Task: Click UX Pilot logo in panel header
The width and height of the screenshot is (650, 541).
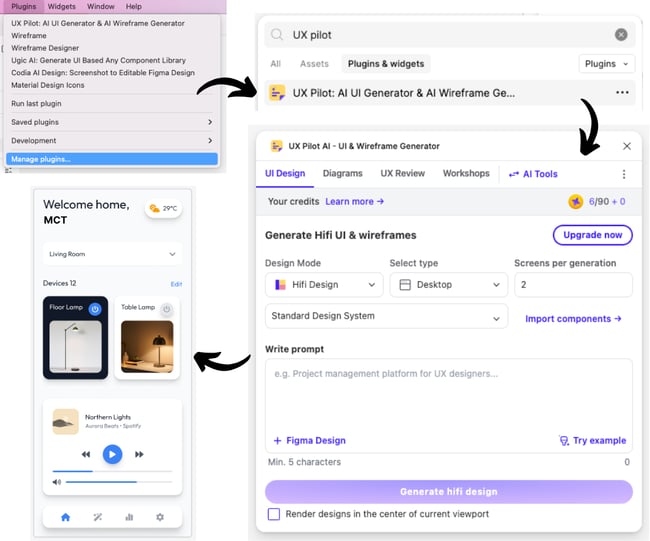Action: tap(276, 146)
